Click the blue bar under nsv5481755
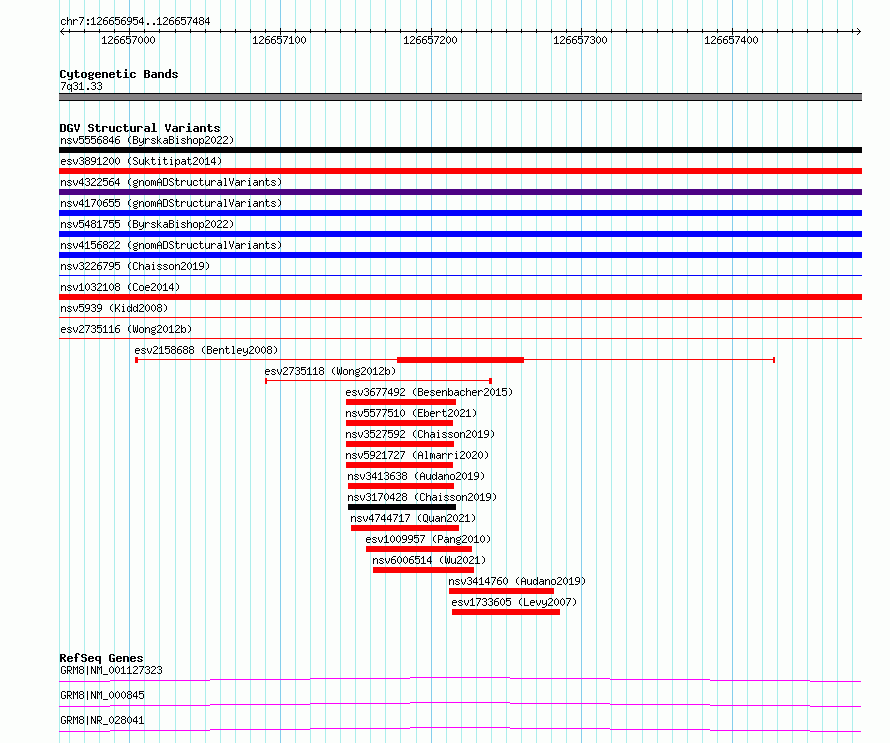 tap(460, 234)
